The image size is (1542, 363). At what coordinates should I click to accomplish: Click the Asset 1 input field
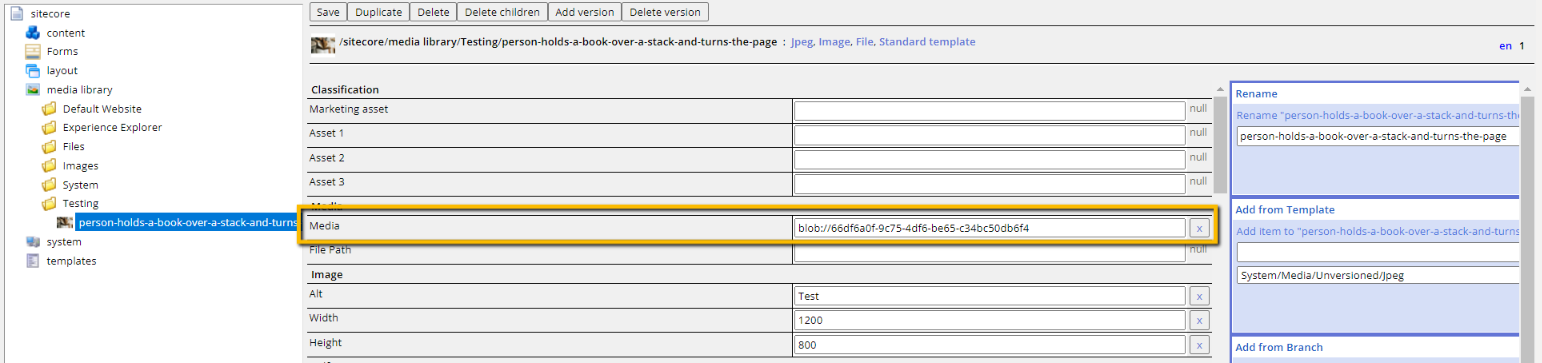(990, 135)
